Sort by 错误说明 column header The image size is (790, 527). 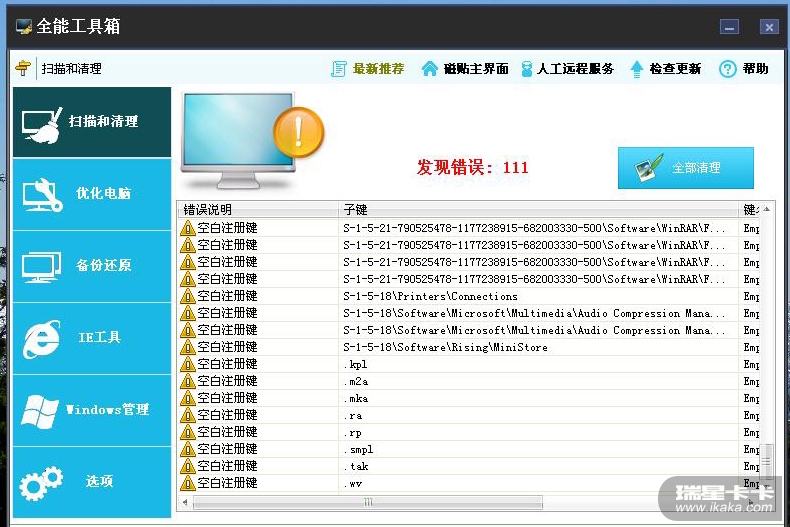(257, 210)
